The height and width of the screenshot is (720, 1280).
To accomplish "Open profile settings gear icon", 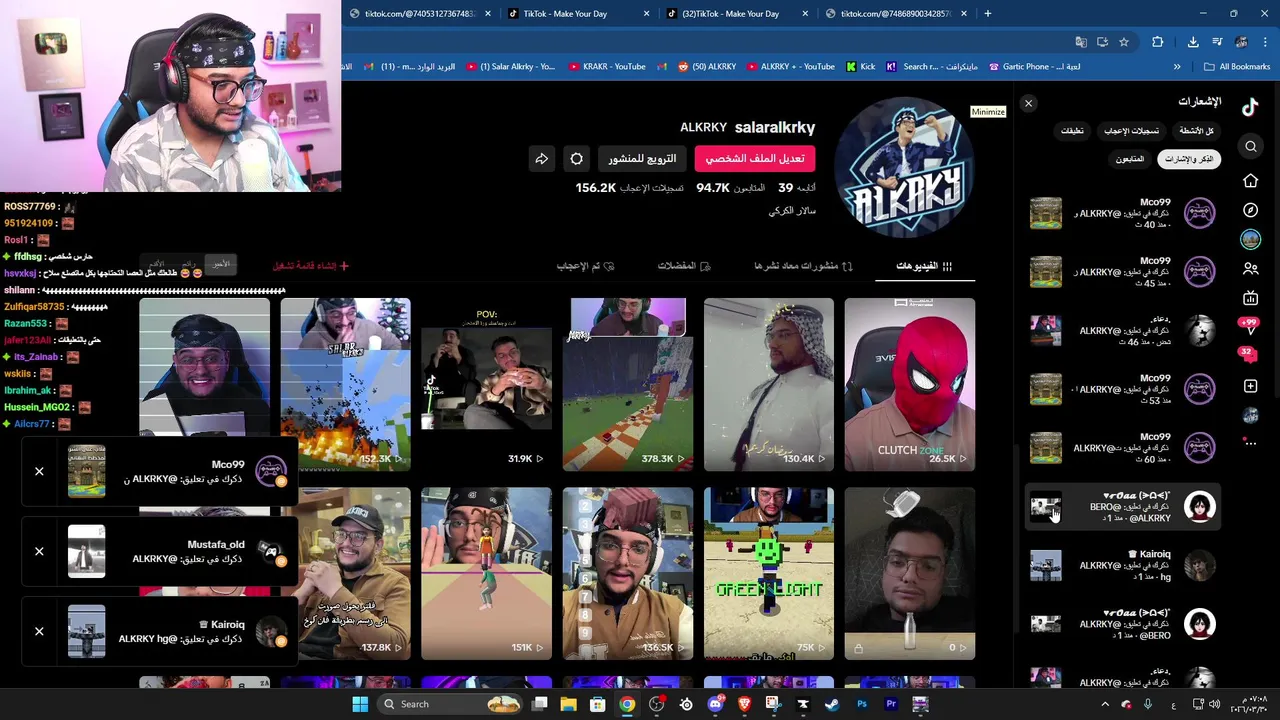I will [577, 159].
